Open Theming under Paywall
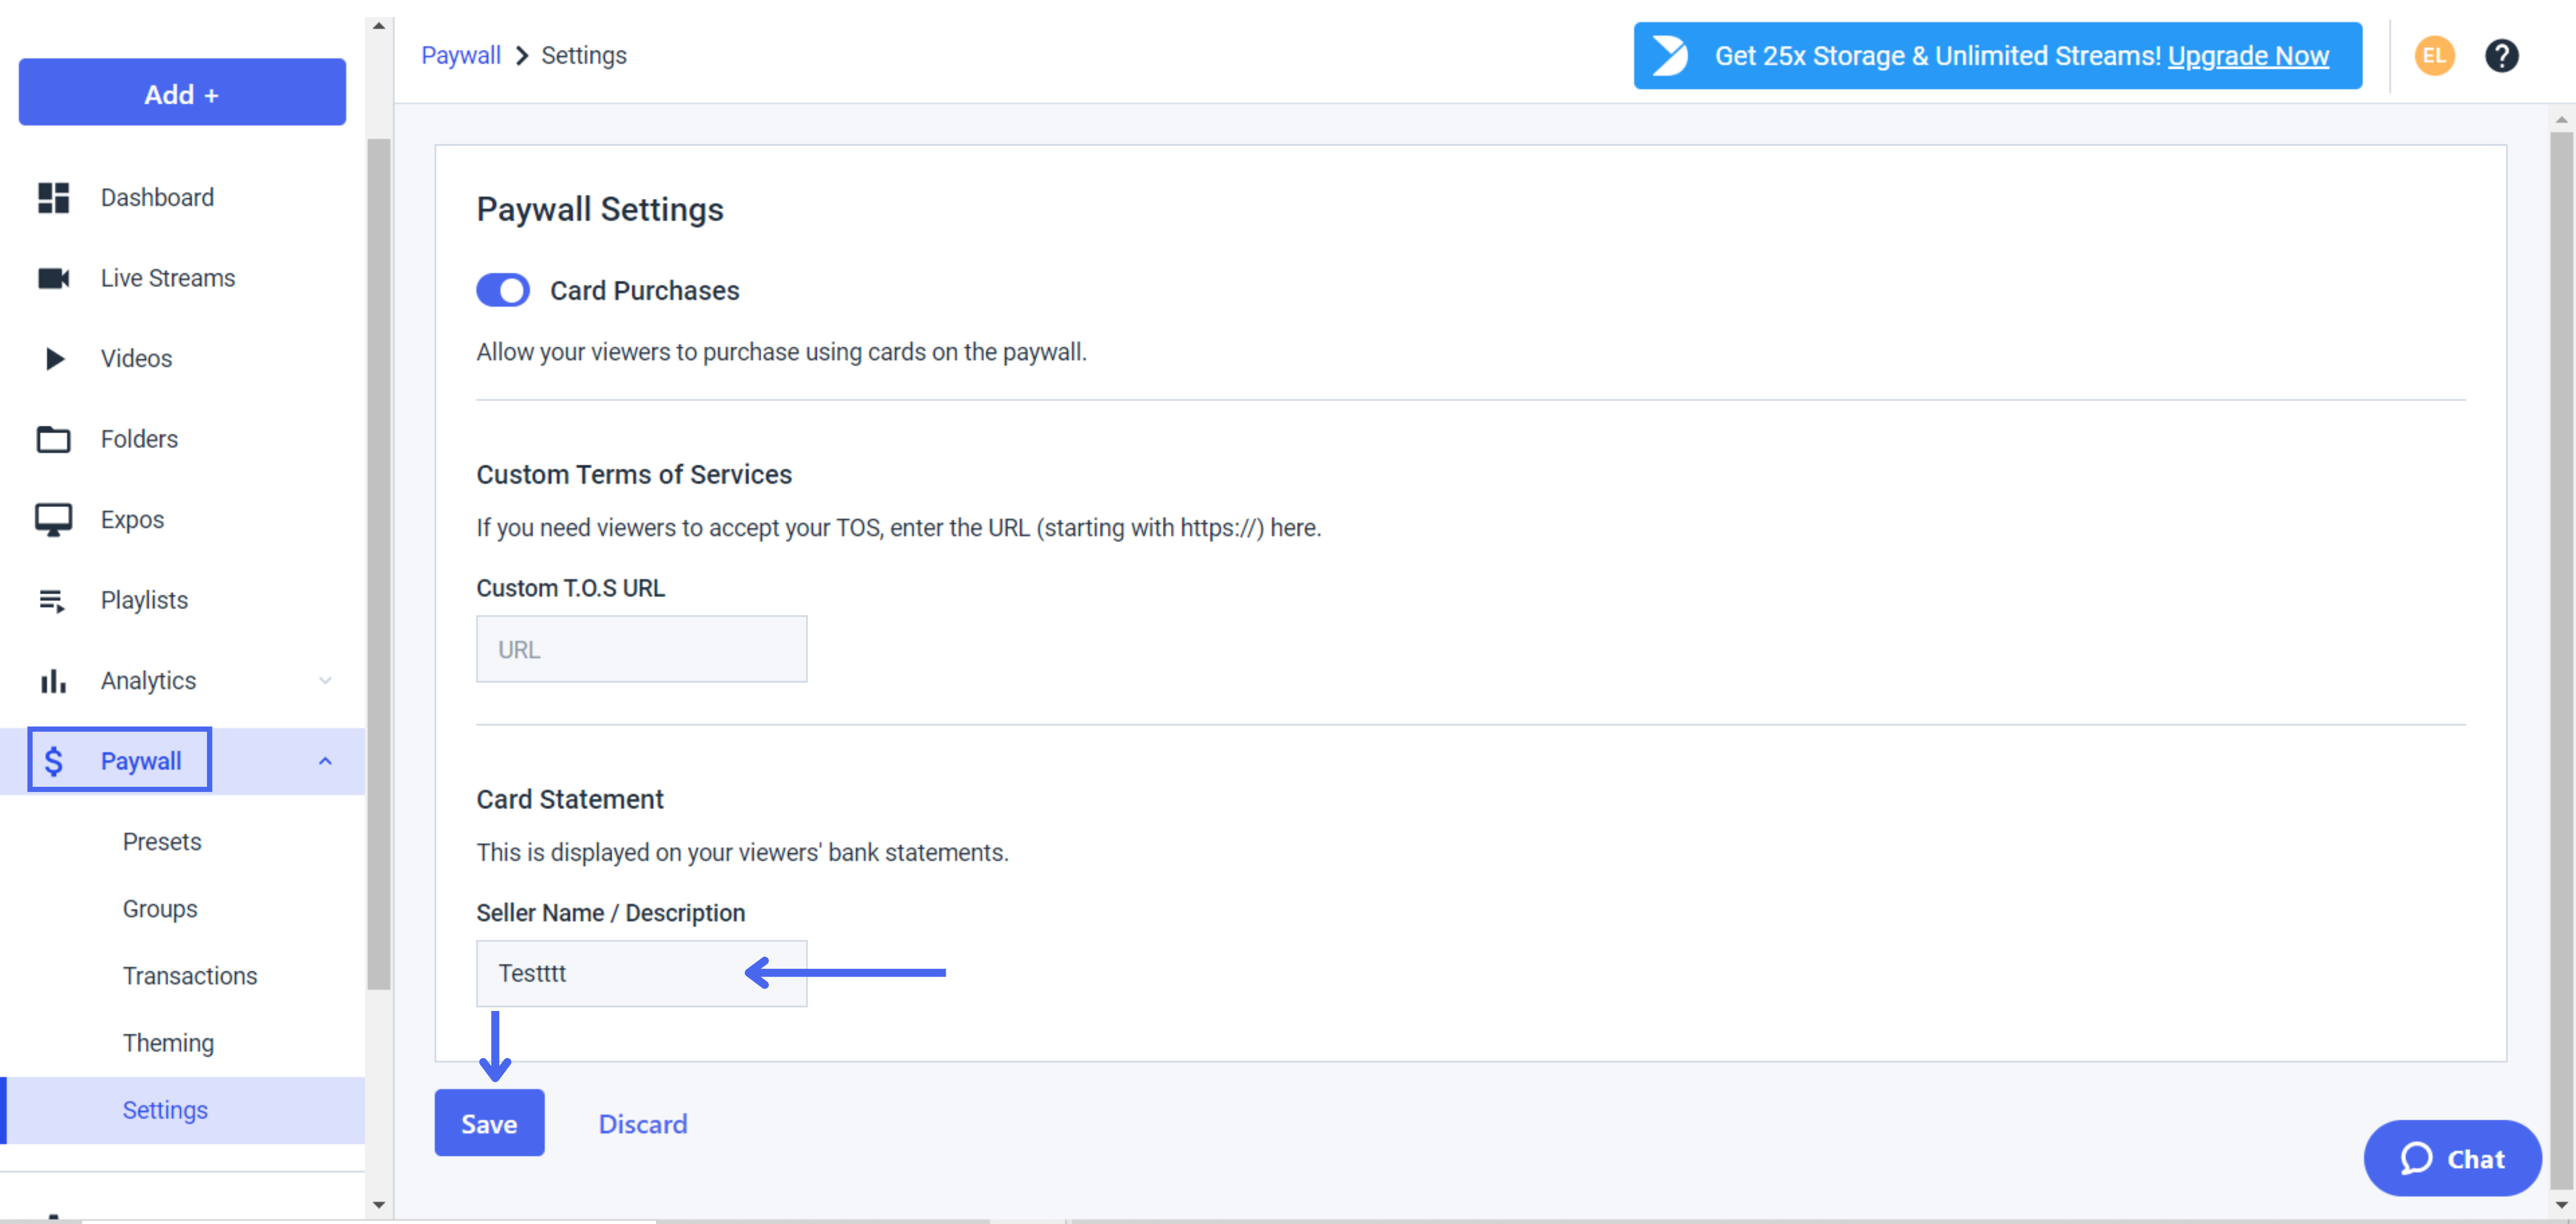This screenshot has height=1224, width=2576. click(168, 1043)
